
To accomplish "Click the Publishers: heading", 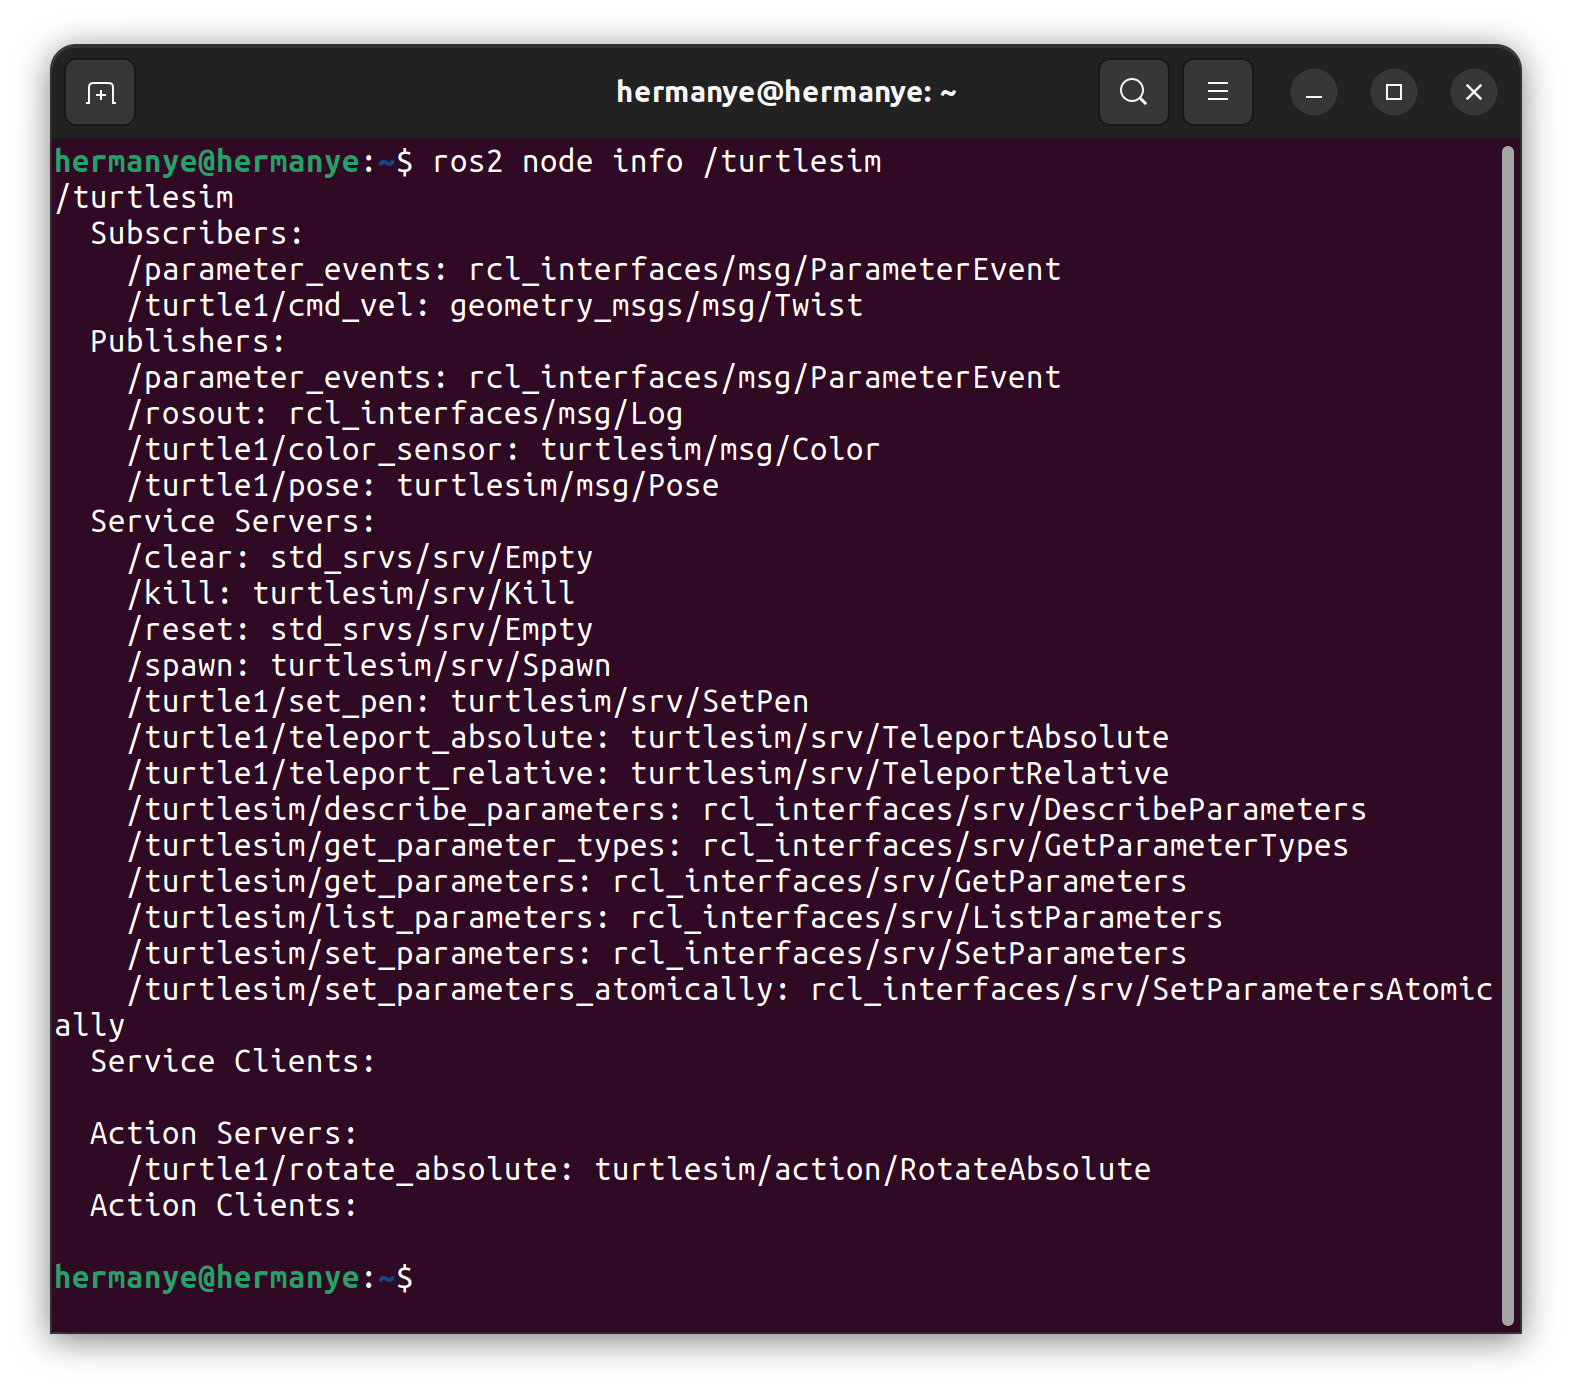I will tap(187, 342).
